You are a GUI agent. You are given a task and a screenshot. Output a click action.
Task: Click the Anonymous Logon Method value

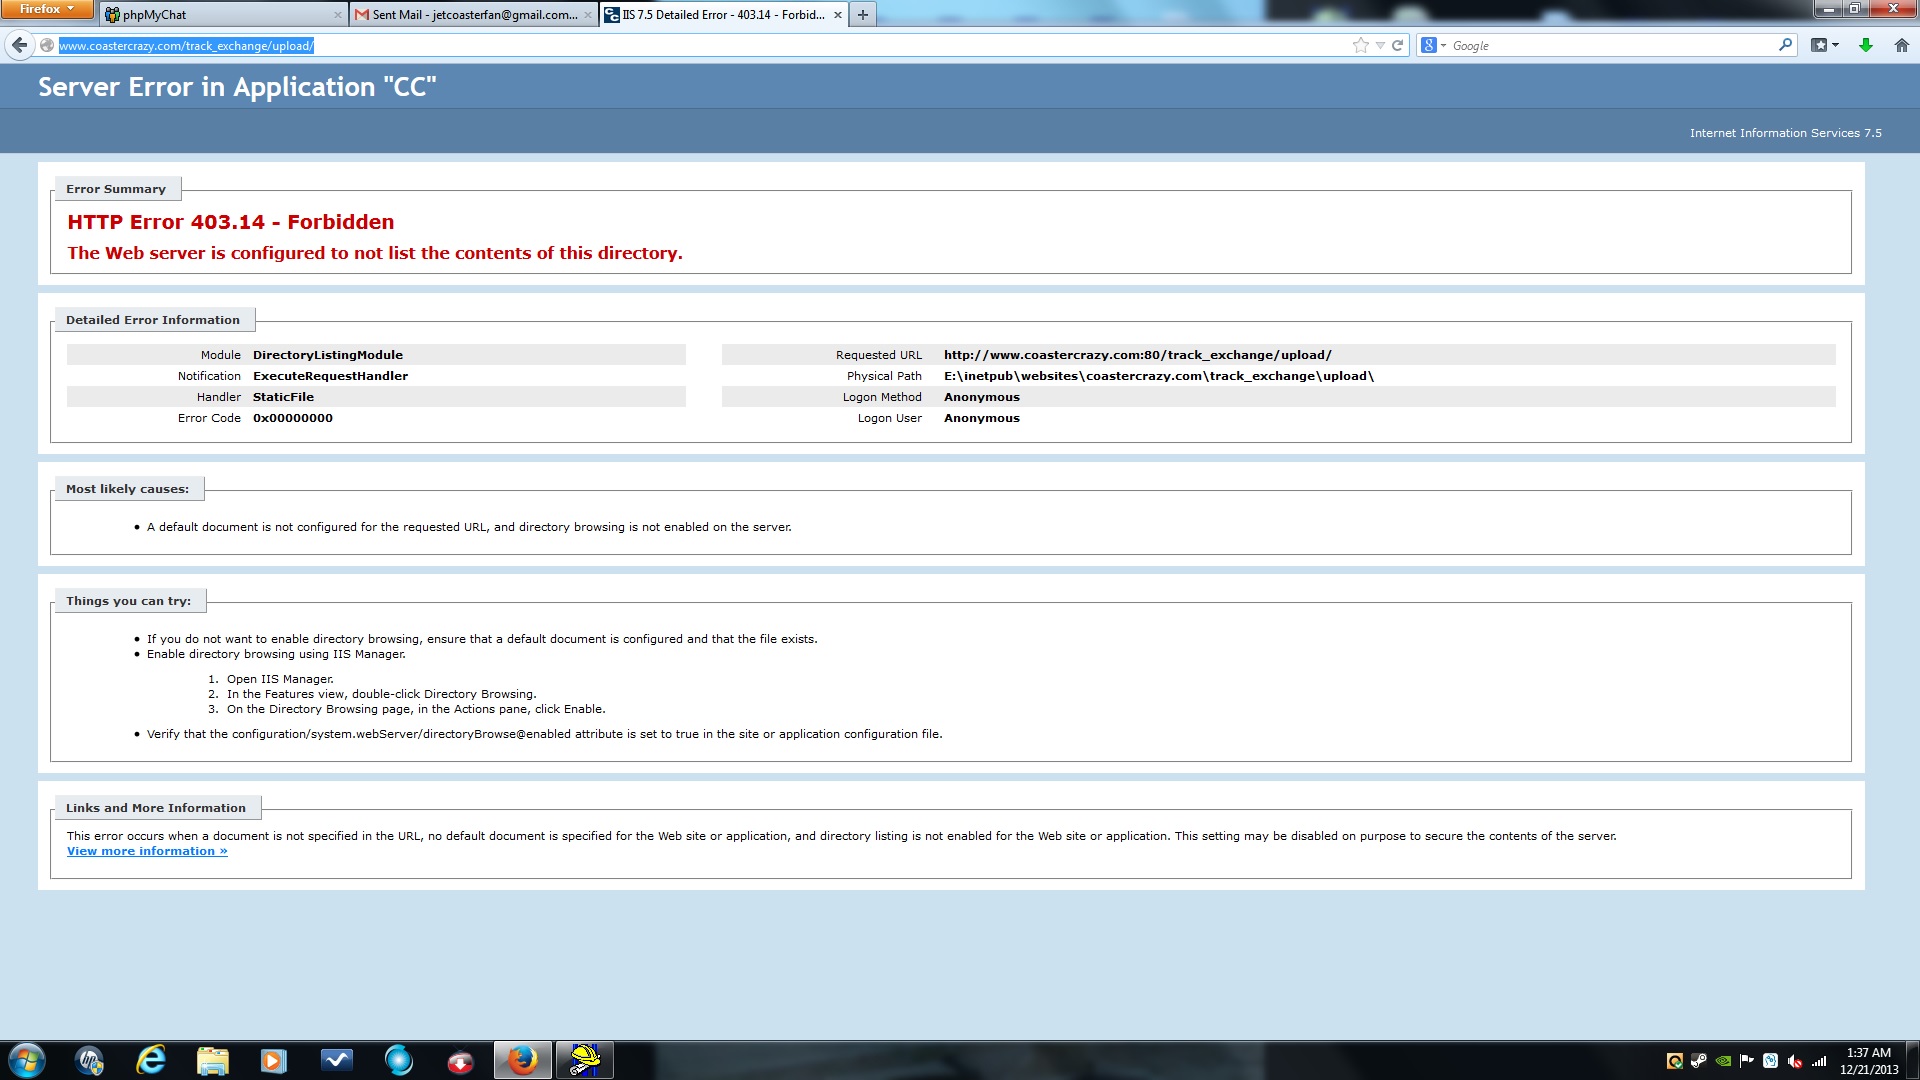(981, 397)
